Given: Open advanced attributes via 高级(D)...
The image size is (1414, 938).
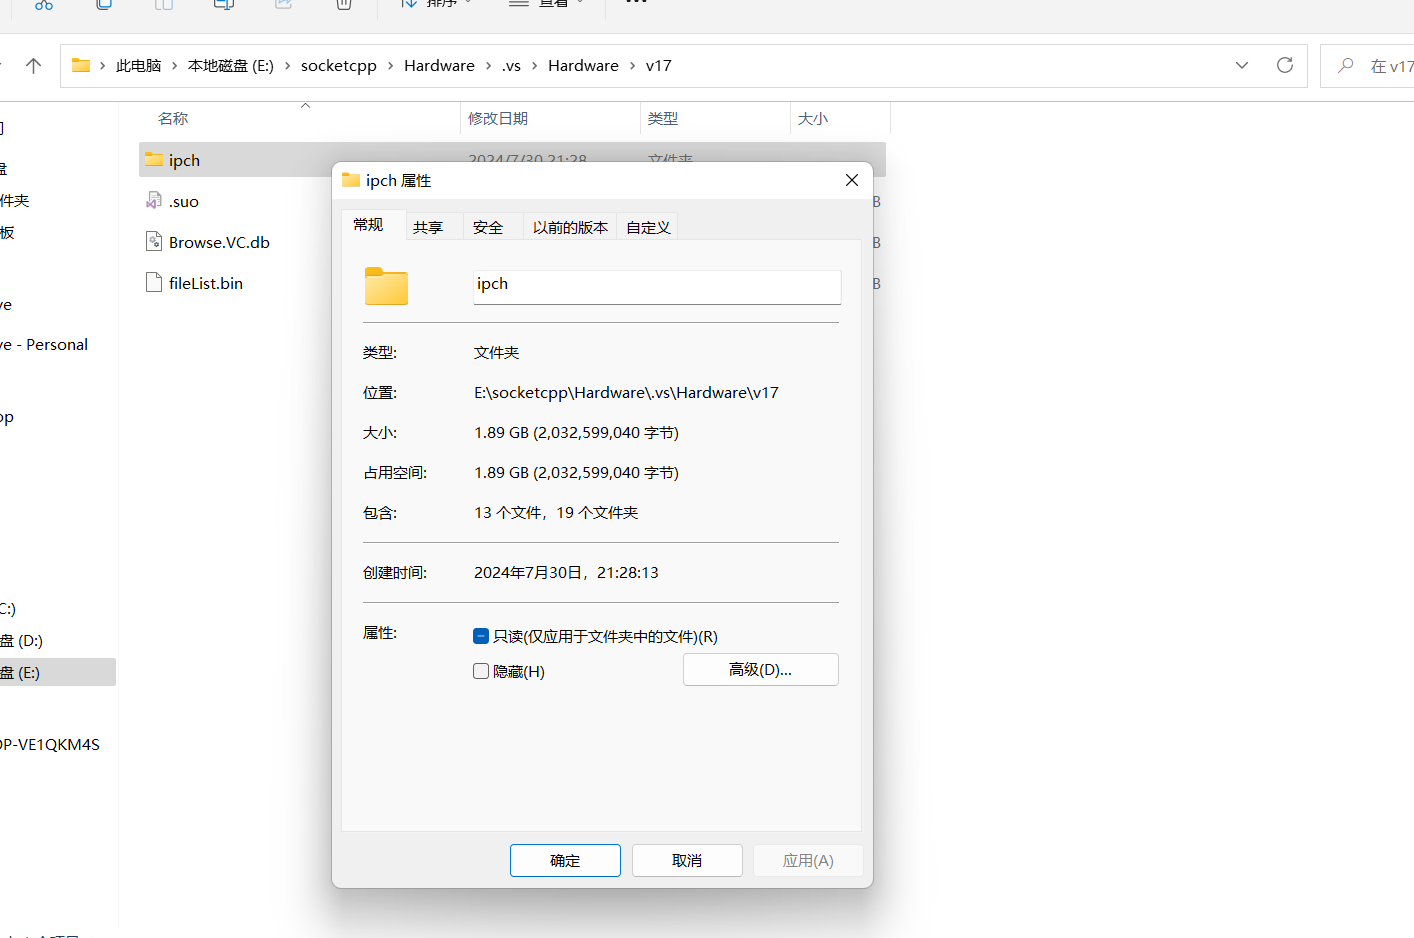Looking at the screenshot, I should [761, 670].
